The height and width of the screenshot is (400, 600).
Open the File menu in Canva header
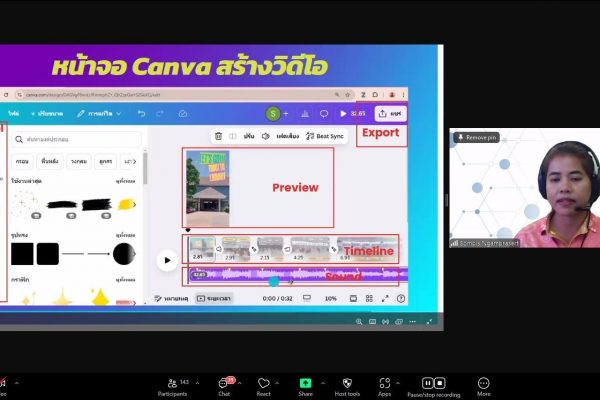(13, 114)
